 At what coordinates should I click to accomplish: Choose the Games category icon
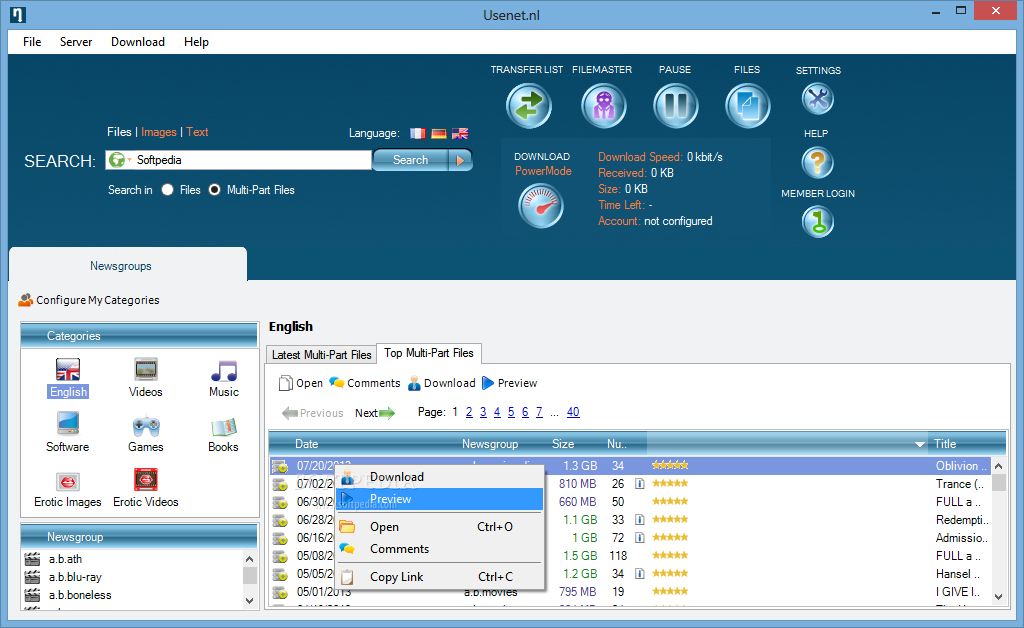click(146, 426)
